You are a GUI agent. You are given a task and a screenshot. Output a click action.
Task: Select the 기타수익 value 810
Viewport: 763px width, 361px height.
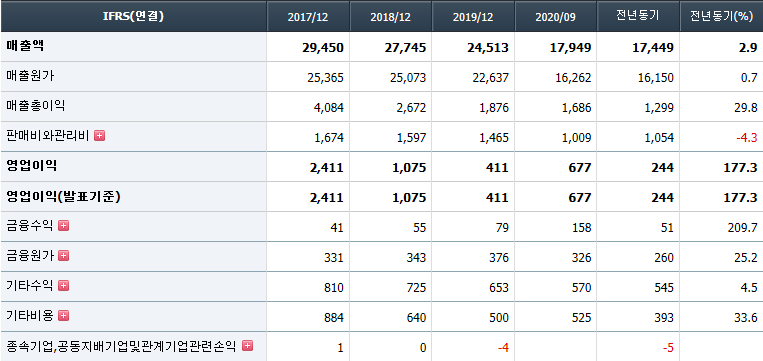(x=334, y=288)
